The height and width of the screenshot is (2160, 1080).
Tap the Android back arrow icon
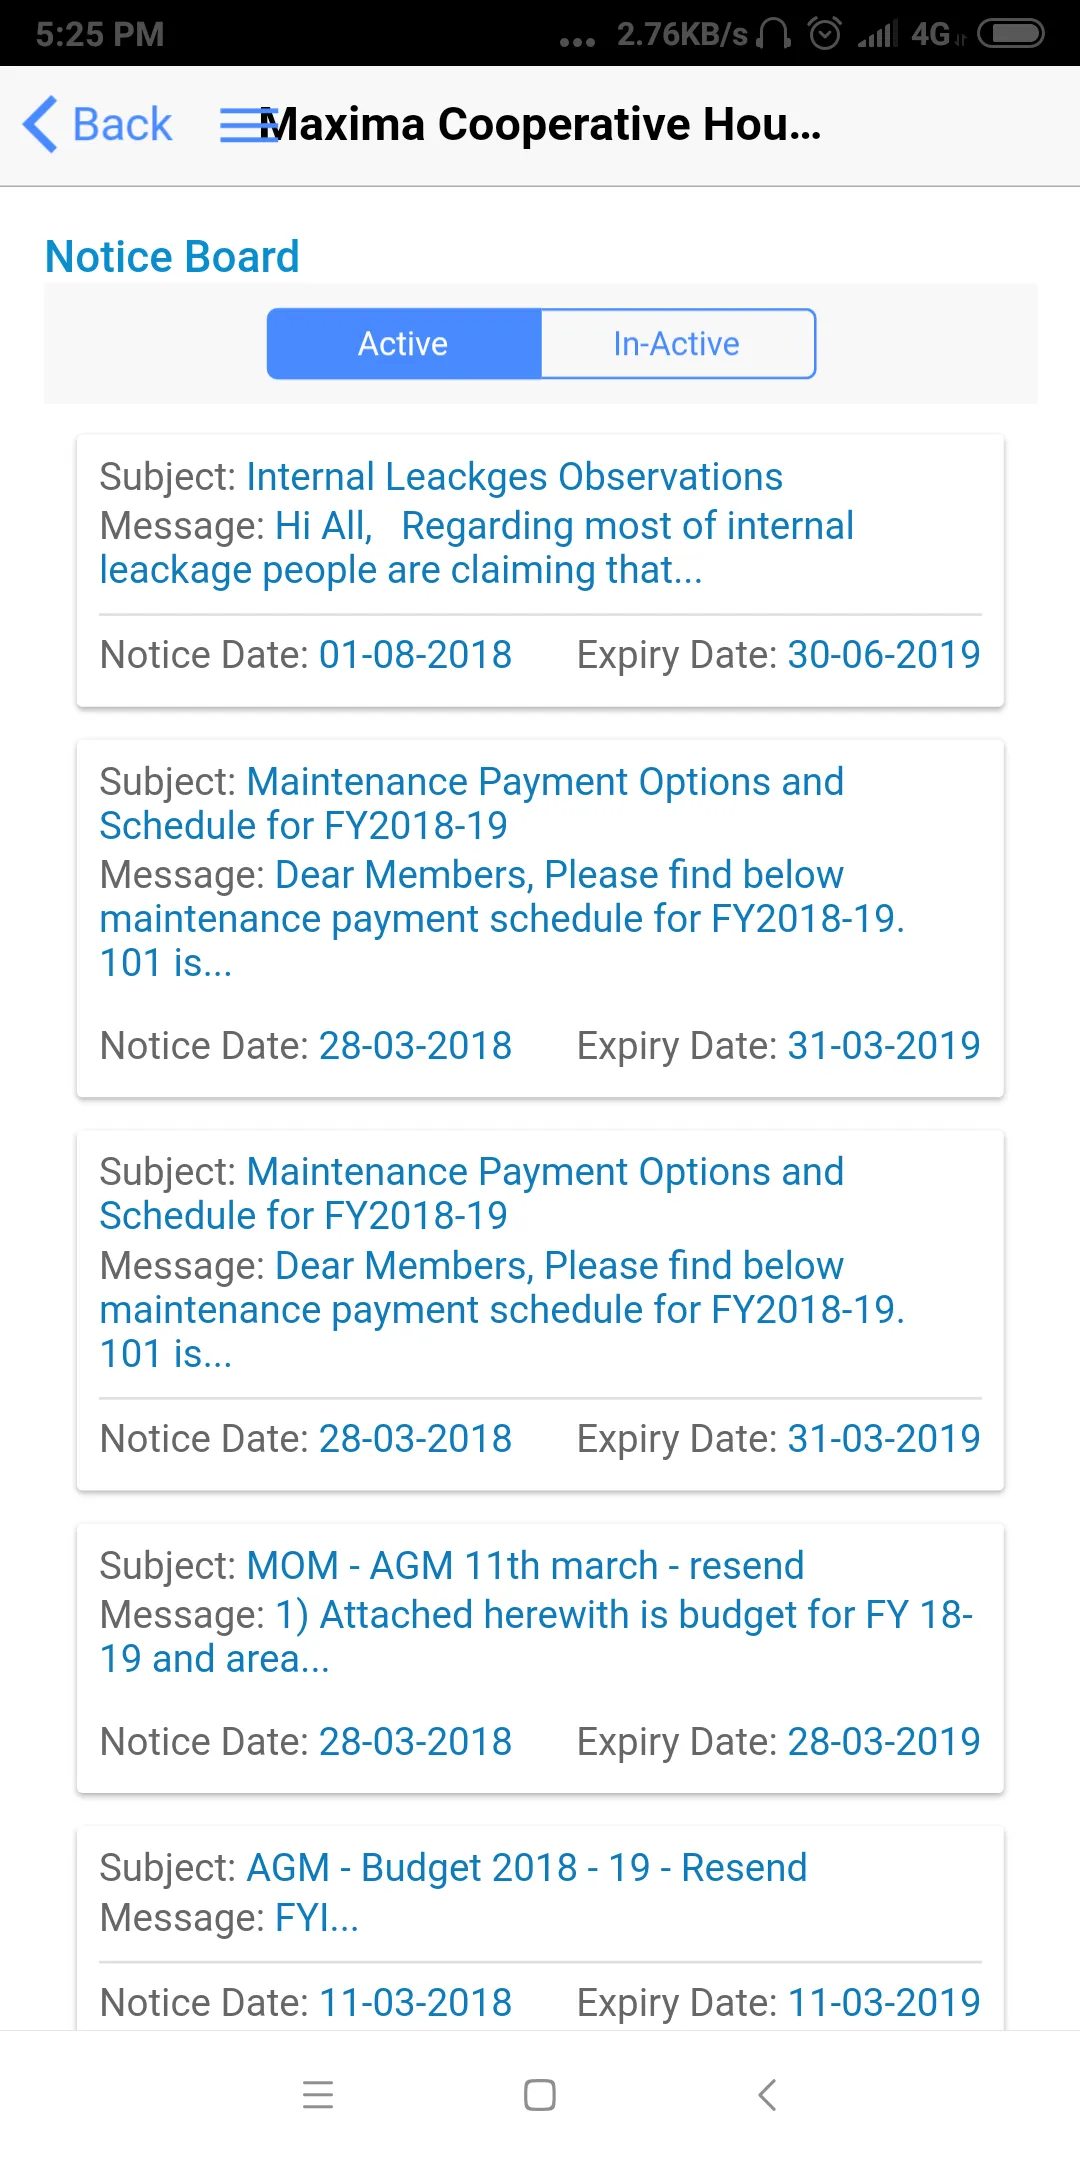tap(767, 2095)
